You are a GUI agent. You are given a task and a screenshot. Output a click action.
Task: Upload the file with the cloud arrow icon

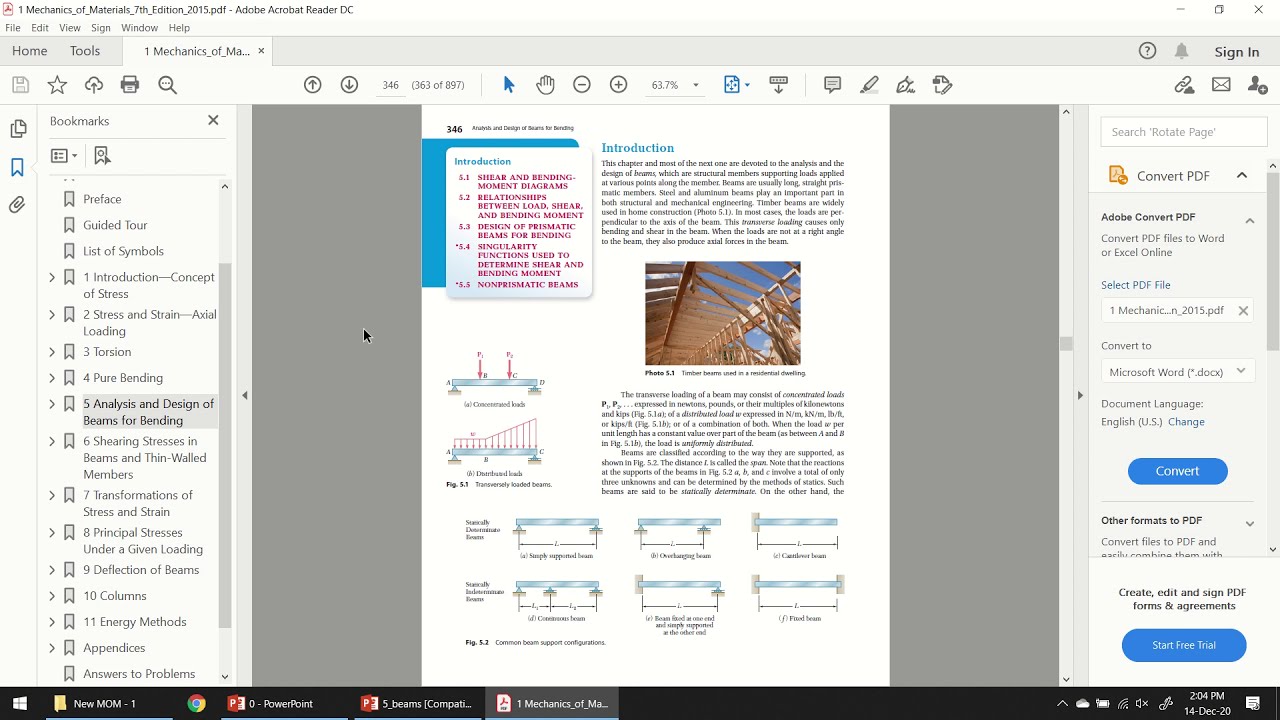tap(94, 85)
